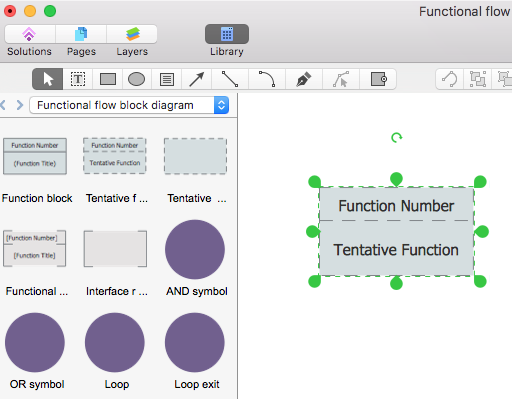Click the top-left corner green handle

[x=315, y=182]
